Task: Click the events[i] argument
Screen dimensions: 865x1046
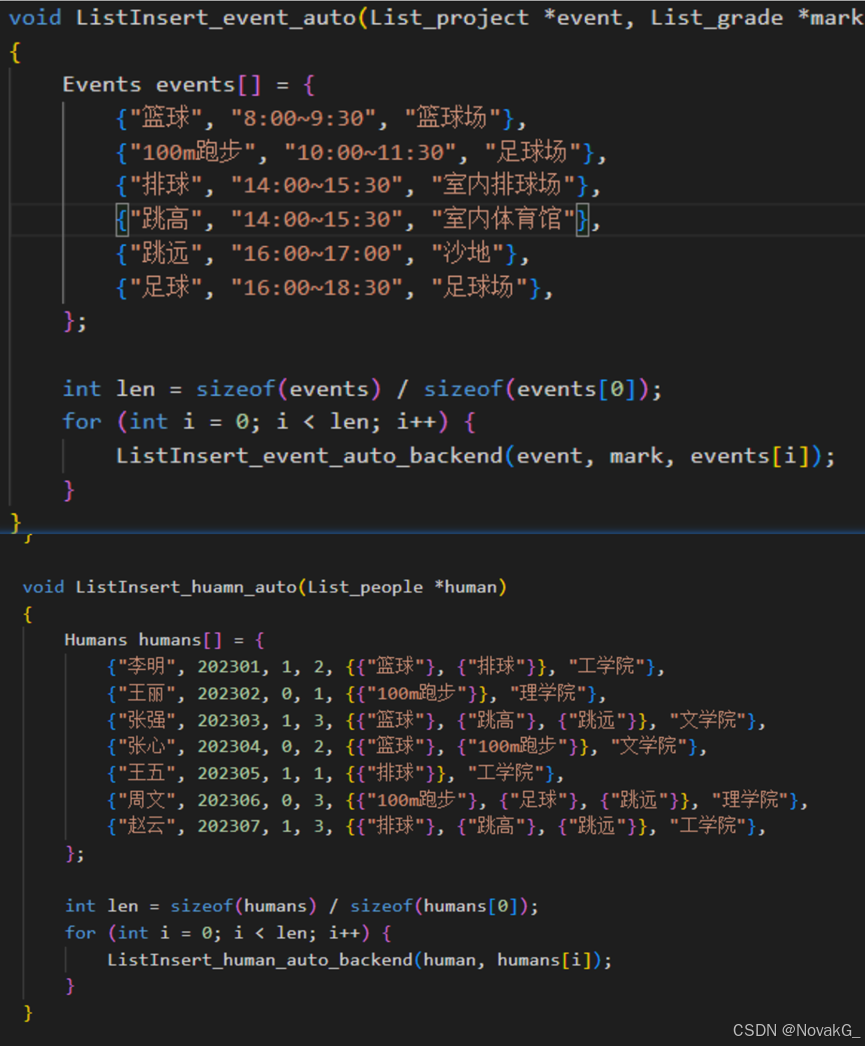Action: click(750, 456)
